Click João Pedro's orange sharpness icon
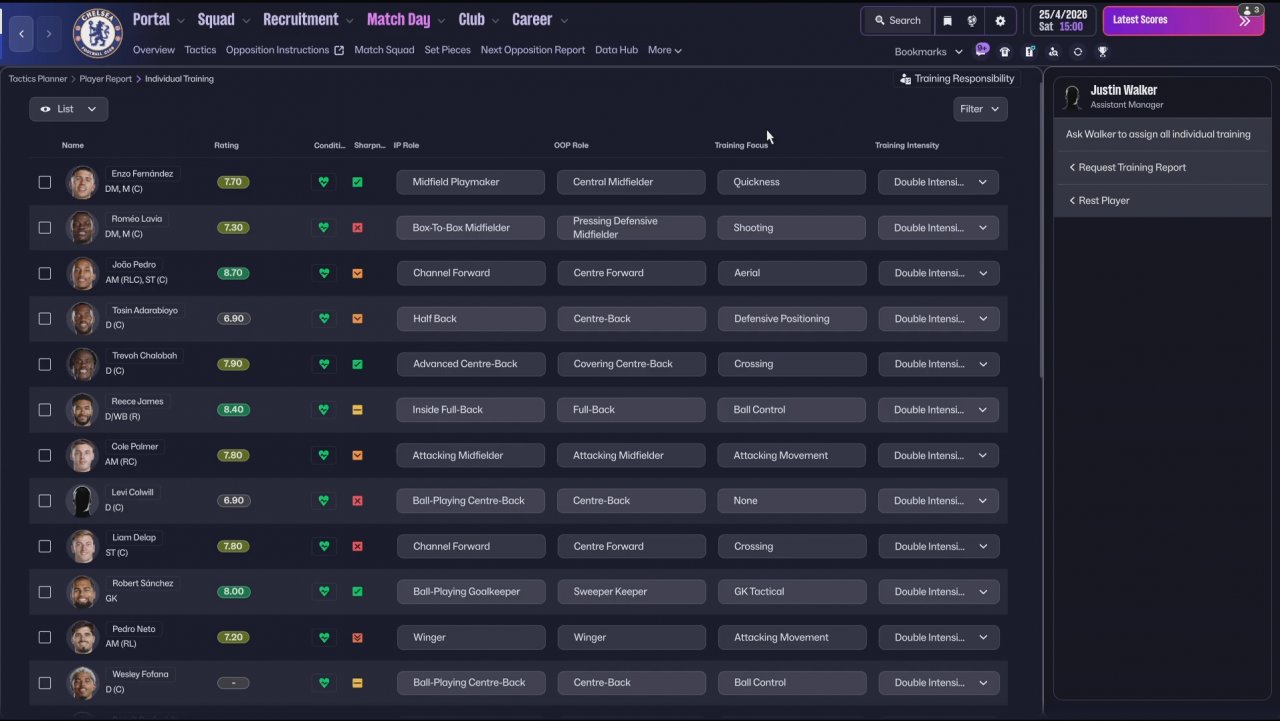This screenshot has height=721, width=1280. pyautogui.click(x=357, y=273)
